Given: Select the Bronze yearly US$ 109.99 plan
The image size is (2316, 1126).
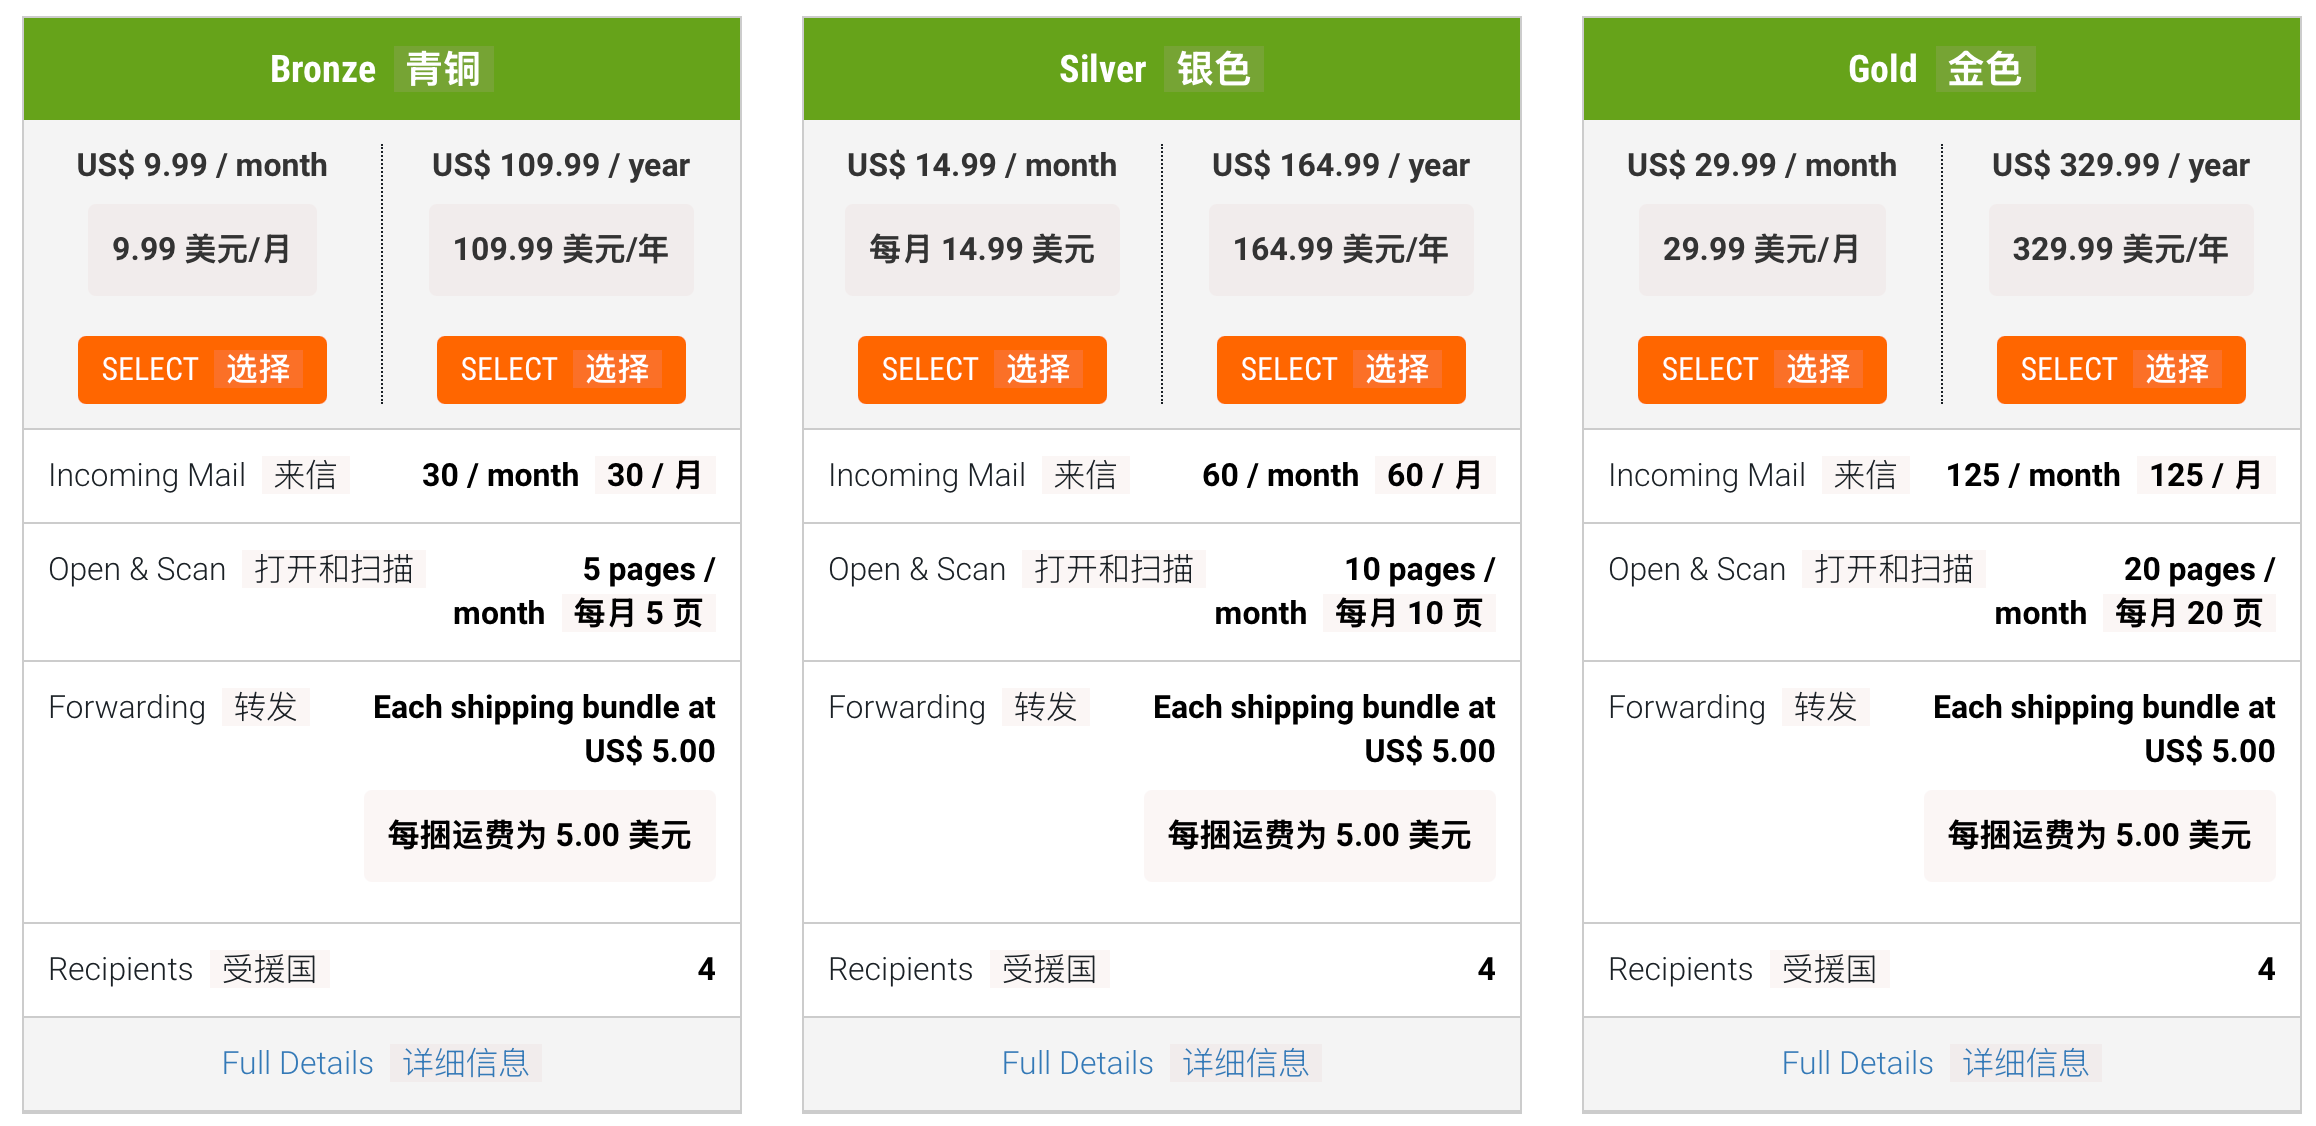Looking at the screenshot, I should click(561, 370).
